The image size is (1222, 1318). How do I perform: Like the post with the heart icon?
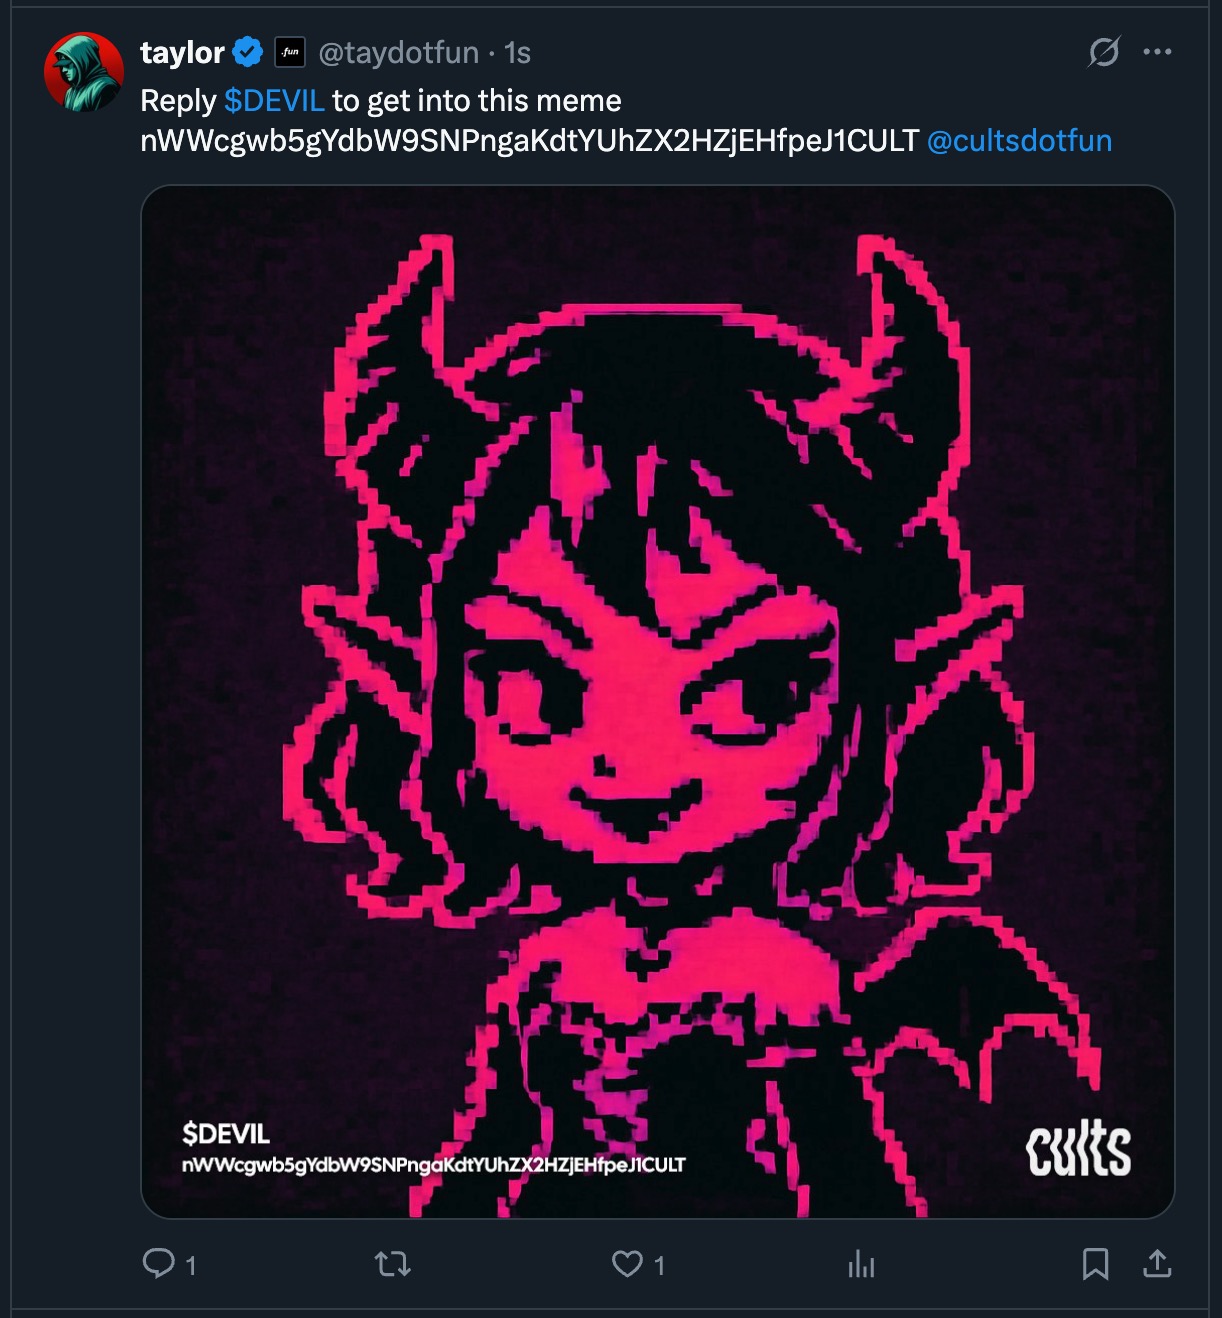click(x=627, y=1264)
